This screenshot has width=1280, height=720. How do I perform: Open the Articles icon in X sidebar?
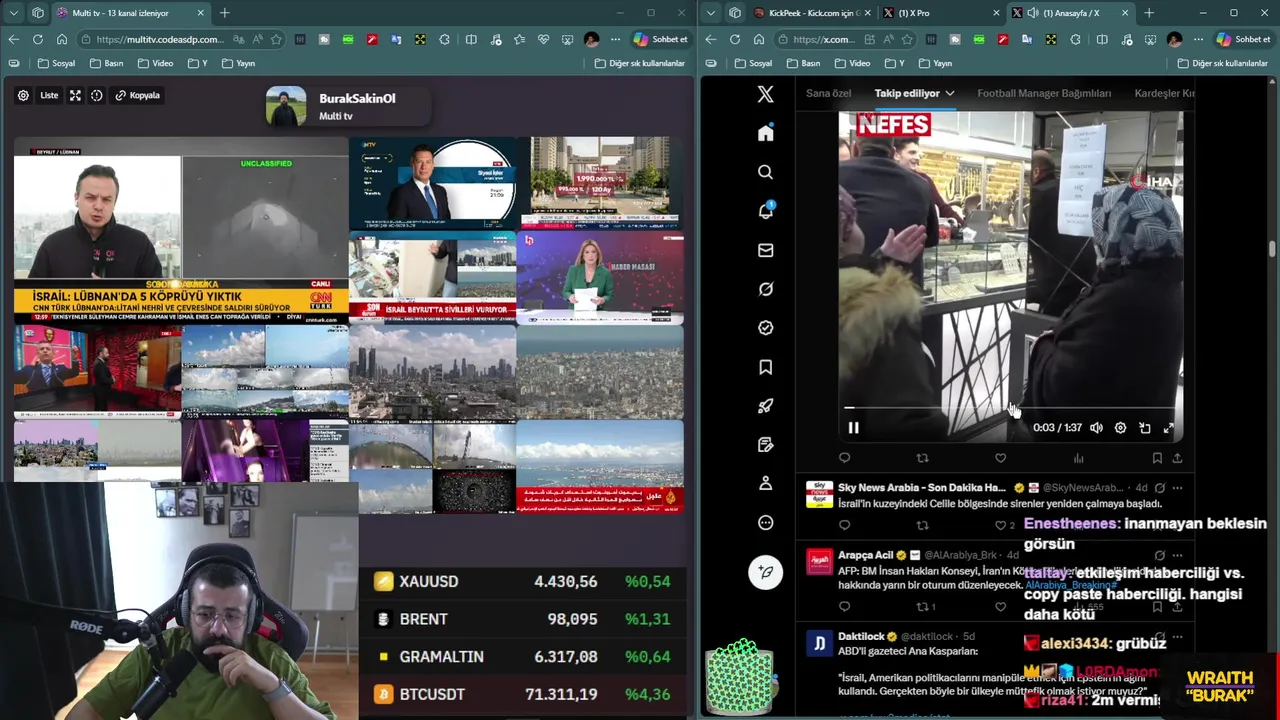tap(765, 445)
